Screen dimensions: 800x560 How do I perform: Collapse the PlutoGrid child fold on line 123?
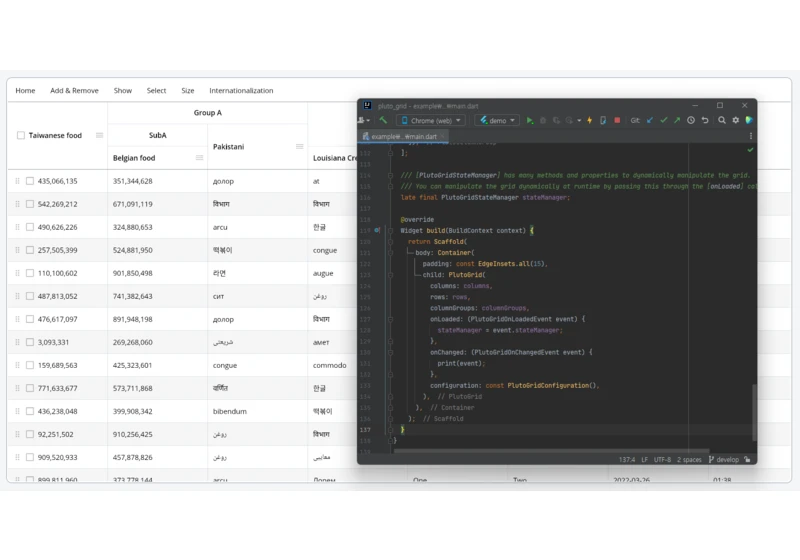click(390, 275)
